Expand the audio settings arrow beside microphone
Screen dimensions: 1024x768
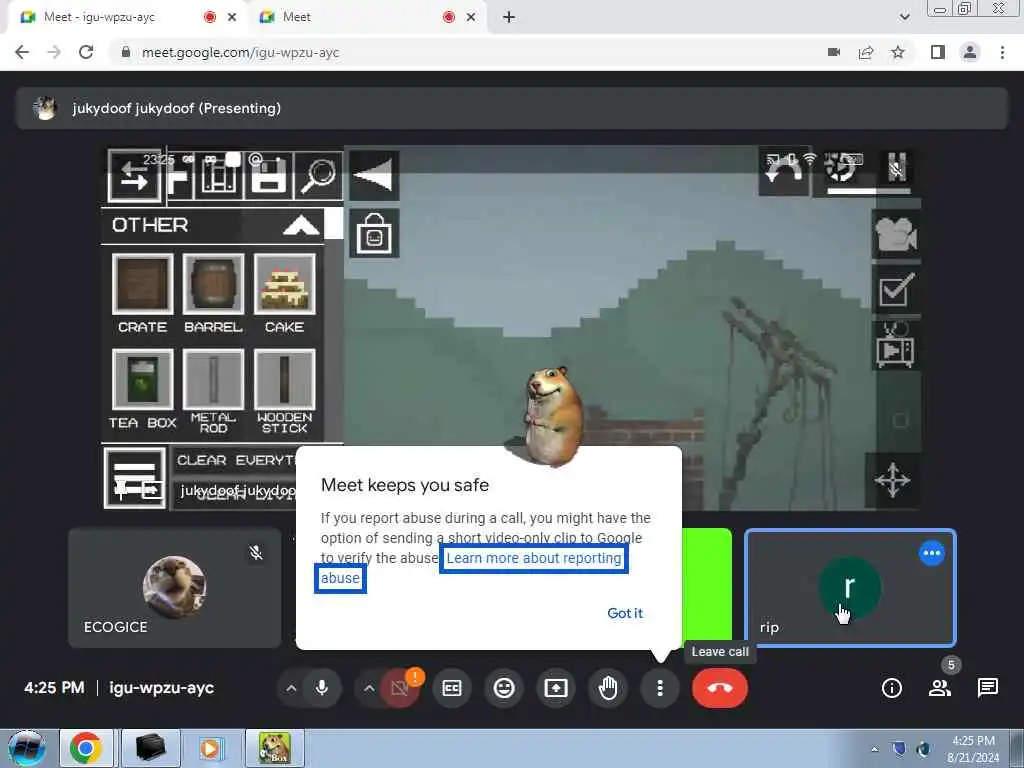click(291, 688)
